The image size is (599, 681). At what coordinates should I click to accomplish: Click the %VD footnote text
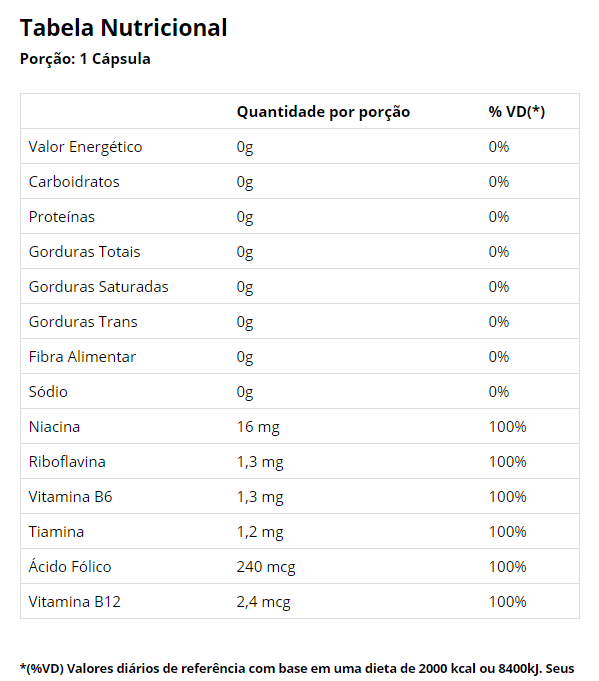coord(297,669)
